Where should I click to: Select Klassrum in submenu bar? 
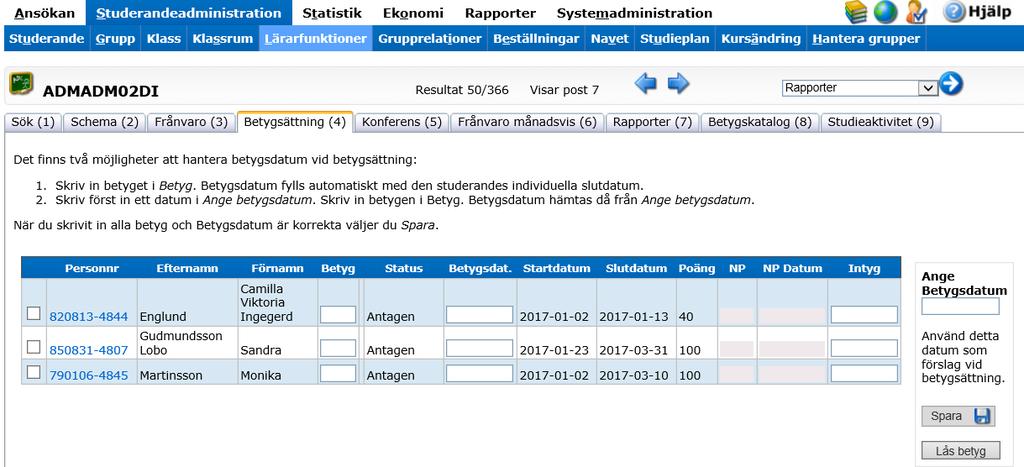coord(223,39)
